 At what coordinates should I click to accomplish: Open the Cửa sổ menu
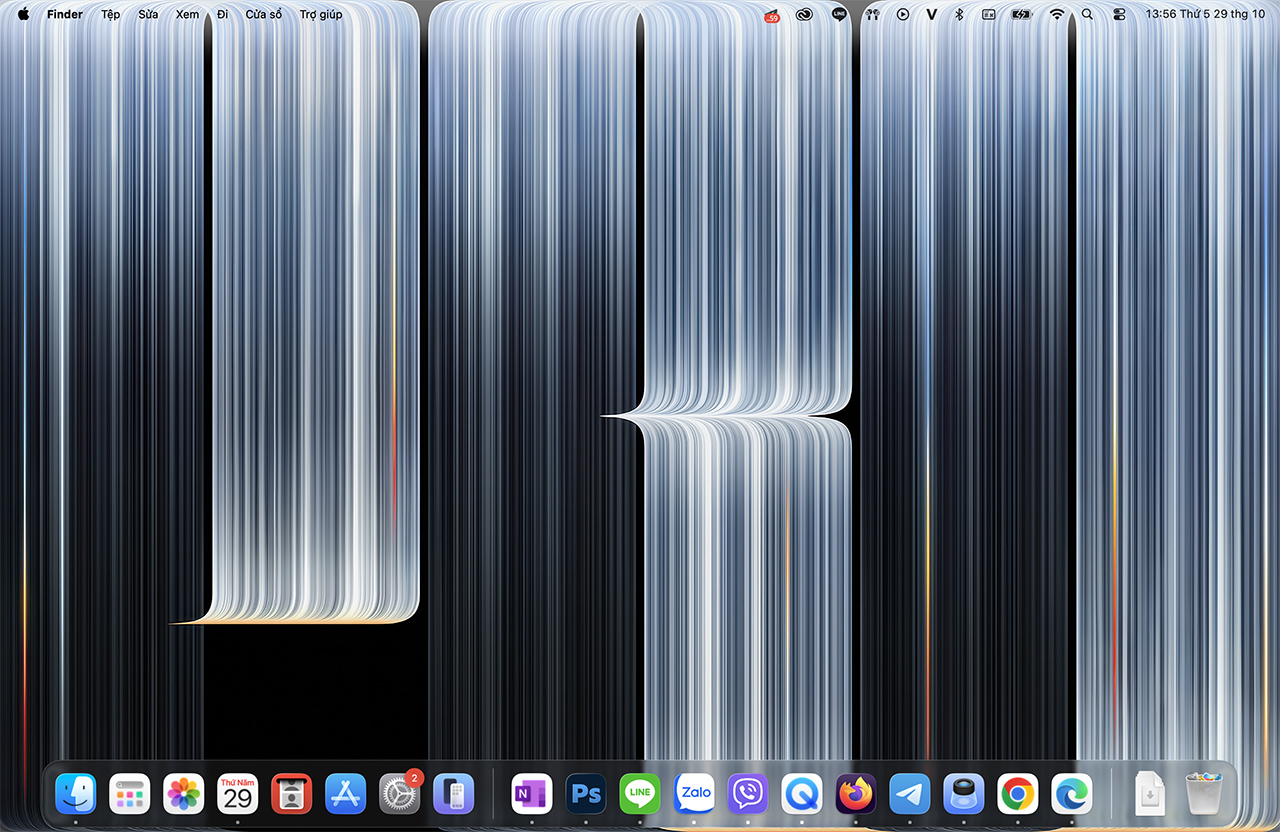[264, 14]
